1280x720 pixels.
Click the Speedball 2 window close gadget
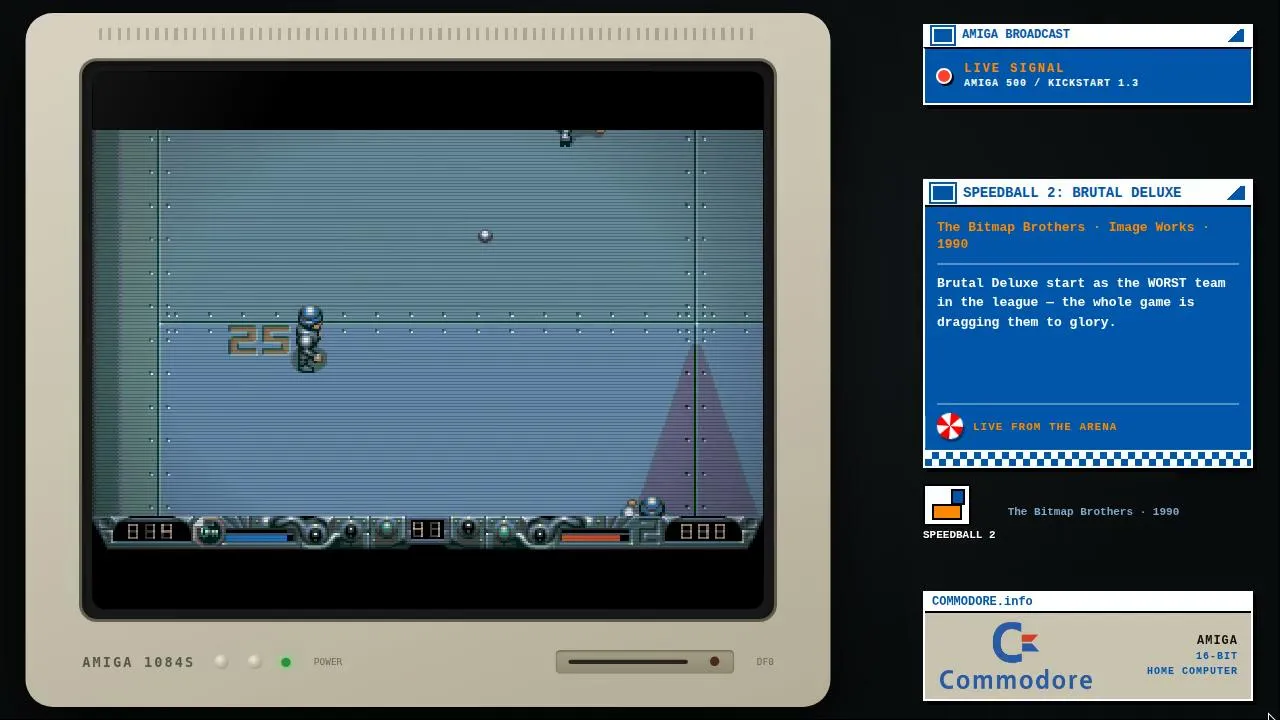943,193
